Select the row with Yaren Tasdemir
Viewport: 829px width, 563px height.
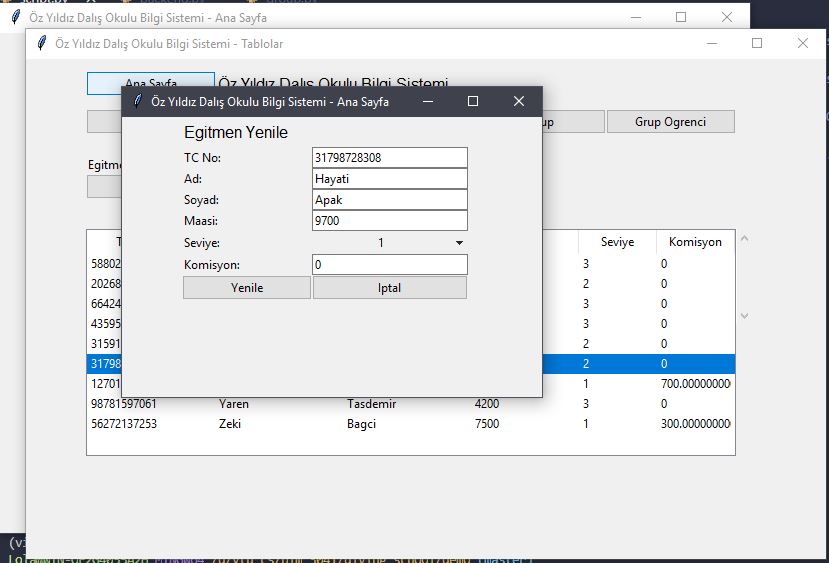point(410,404)
